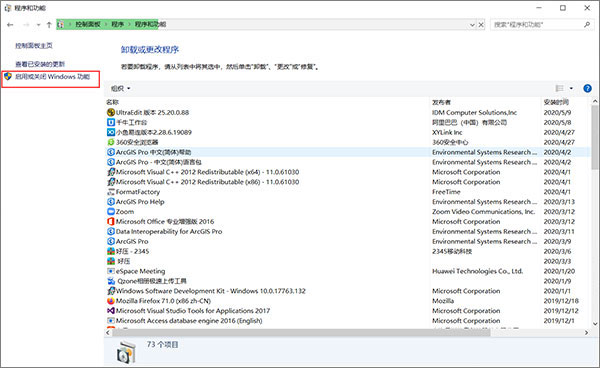
Task: Click the up one level arrow
Action: click(x=49, y=25)
